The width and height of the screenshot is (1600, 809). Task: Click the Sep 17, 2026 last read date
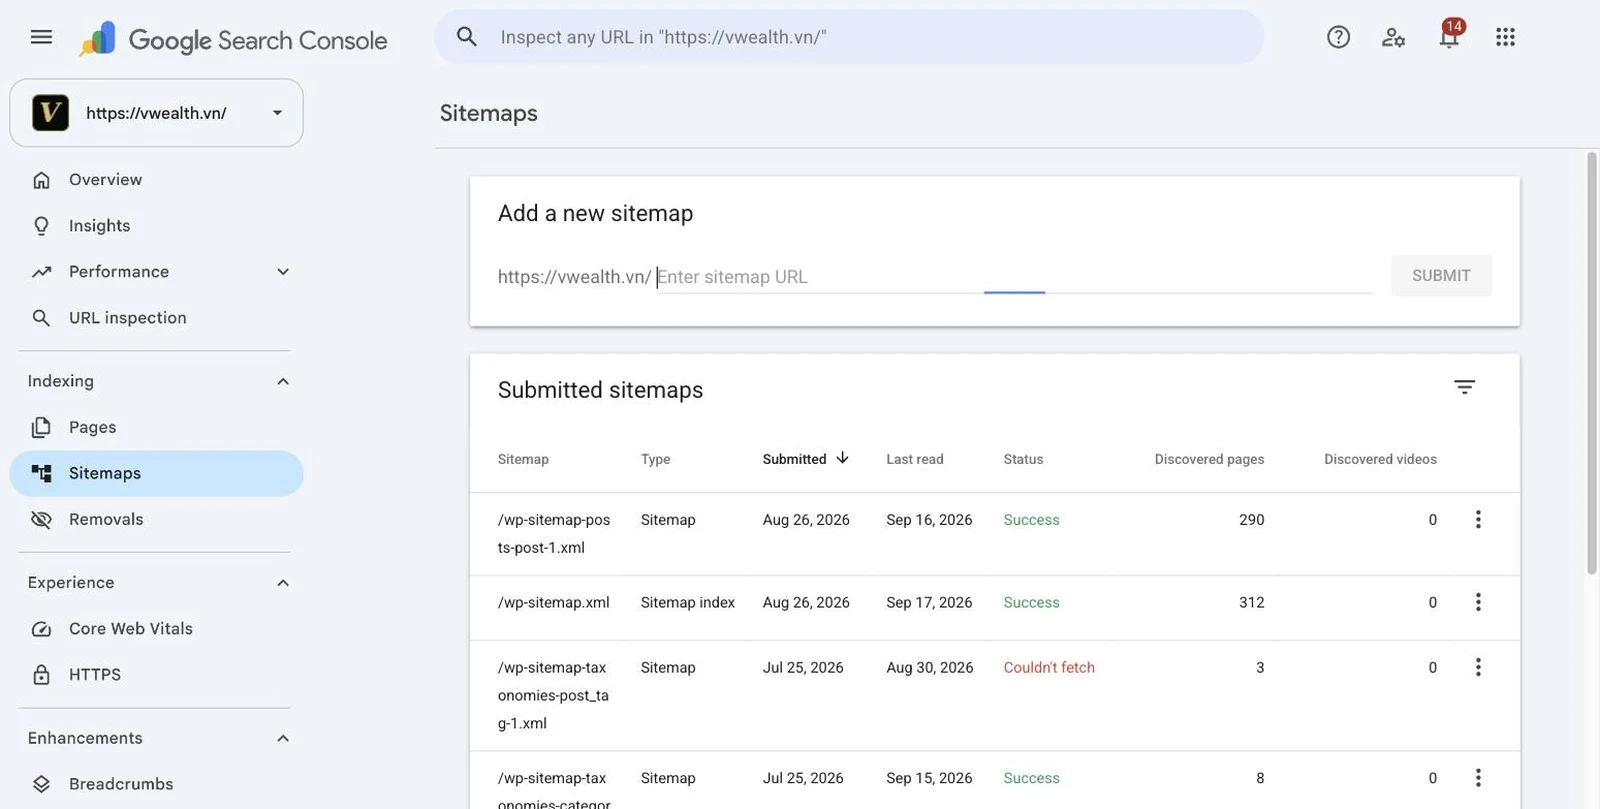[929, 602]
